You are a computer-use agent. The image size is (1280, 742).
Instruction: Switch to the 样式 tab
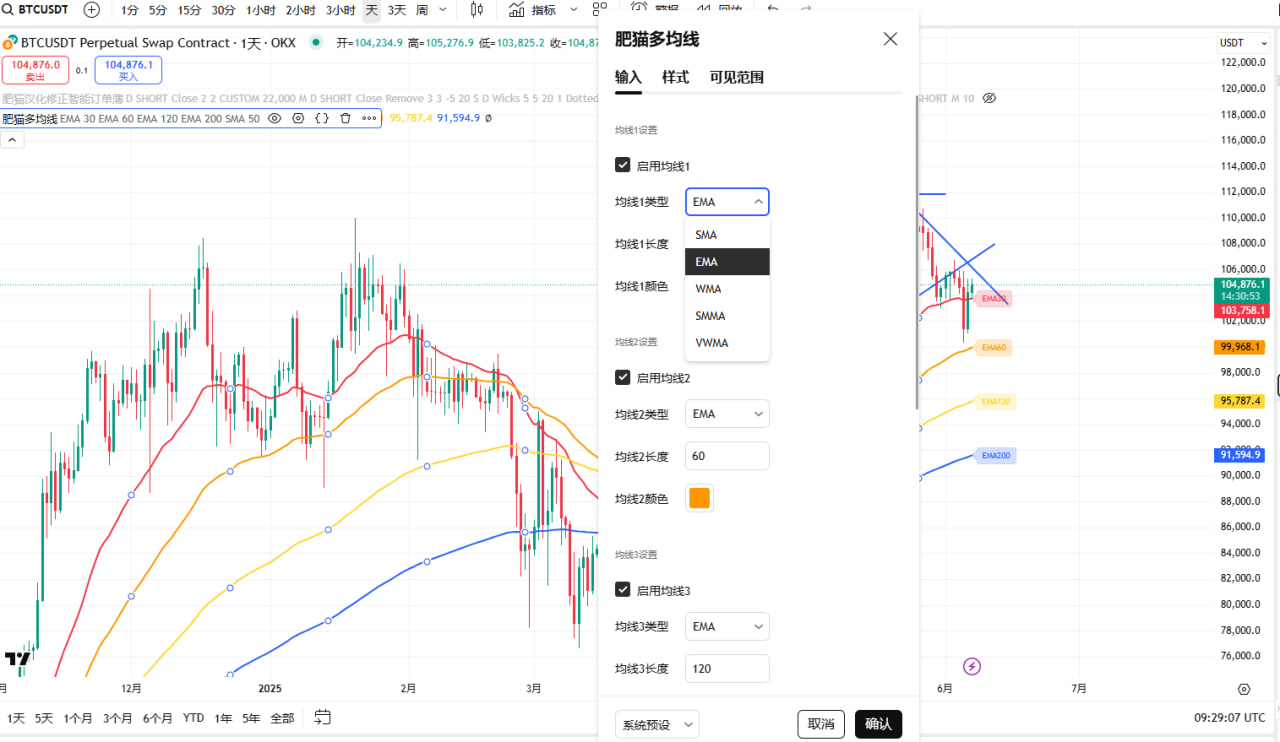point(675,77)
